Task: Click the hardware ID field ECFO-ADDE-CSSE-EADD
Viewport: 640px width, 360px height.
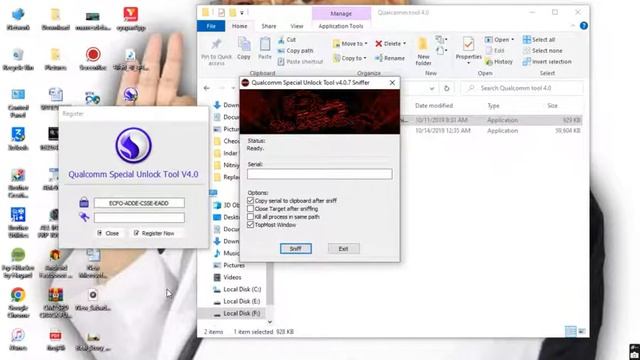Action: (x=139, y=203)
